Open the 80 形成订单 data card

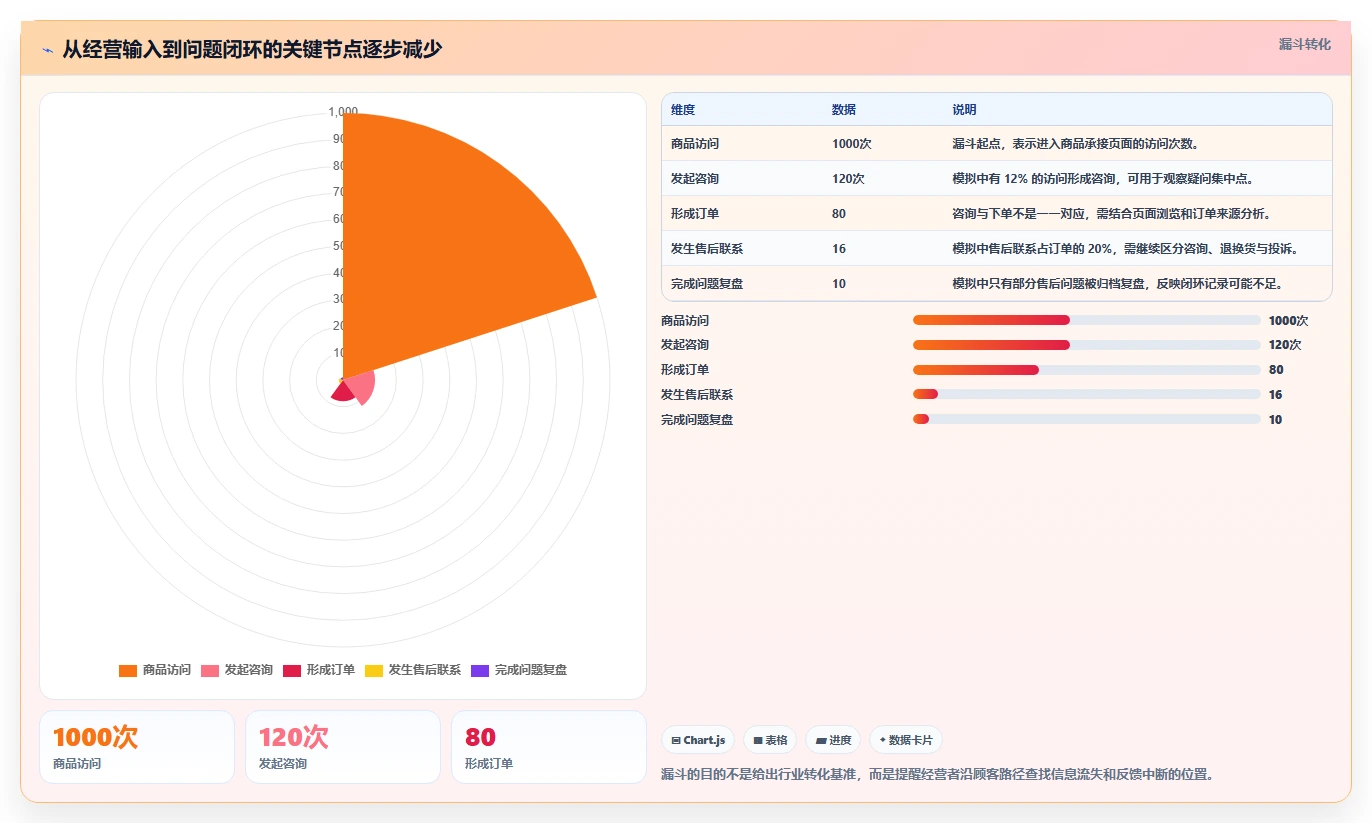549,747
